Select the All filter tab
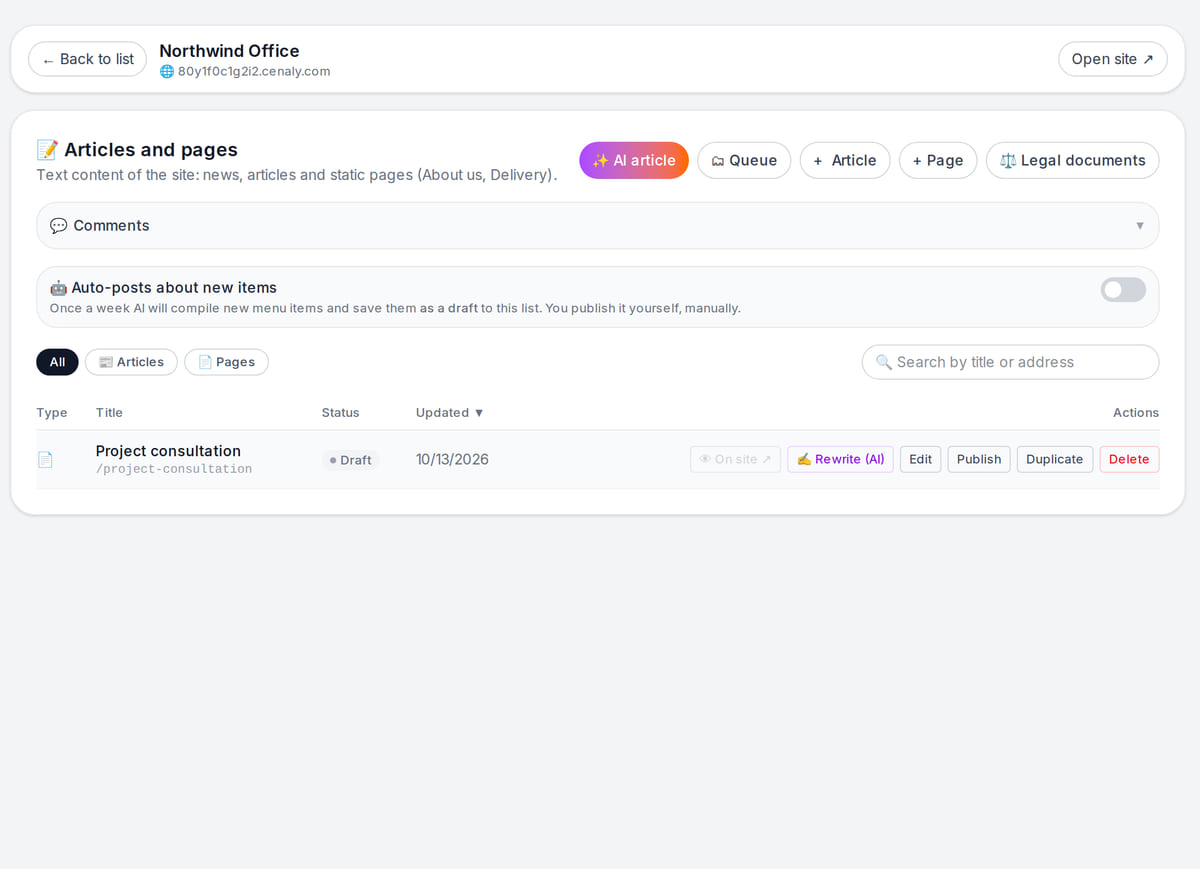This screenshot has width=1200, height=869. click(x=57, y=362)
